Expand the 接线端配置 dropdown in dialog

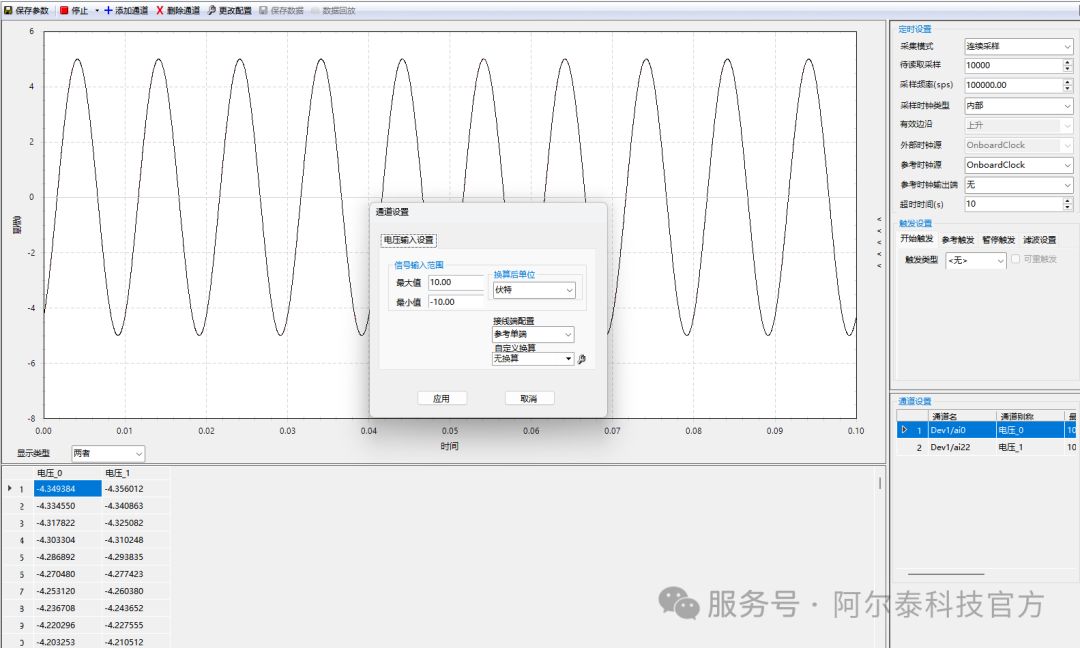pos(533,334)
